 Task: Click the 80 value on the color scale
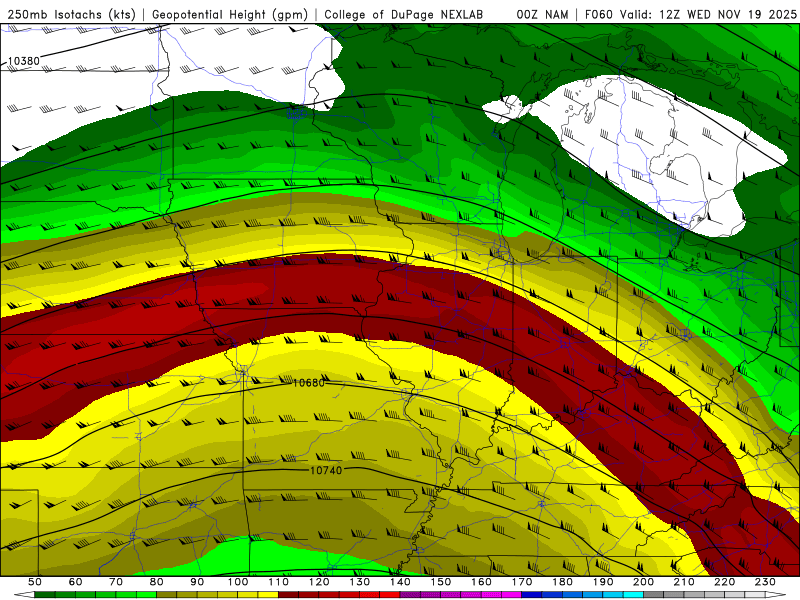(x=157, y=582)
